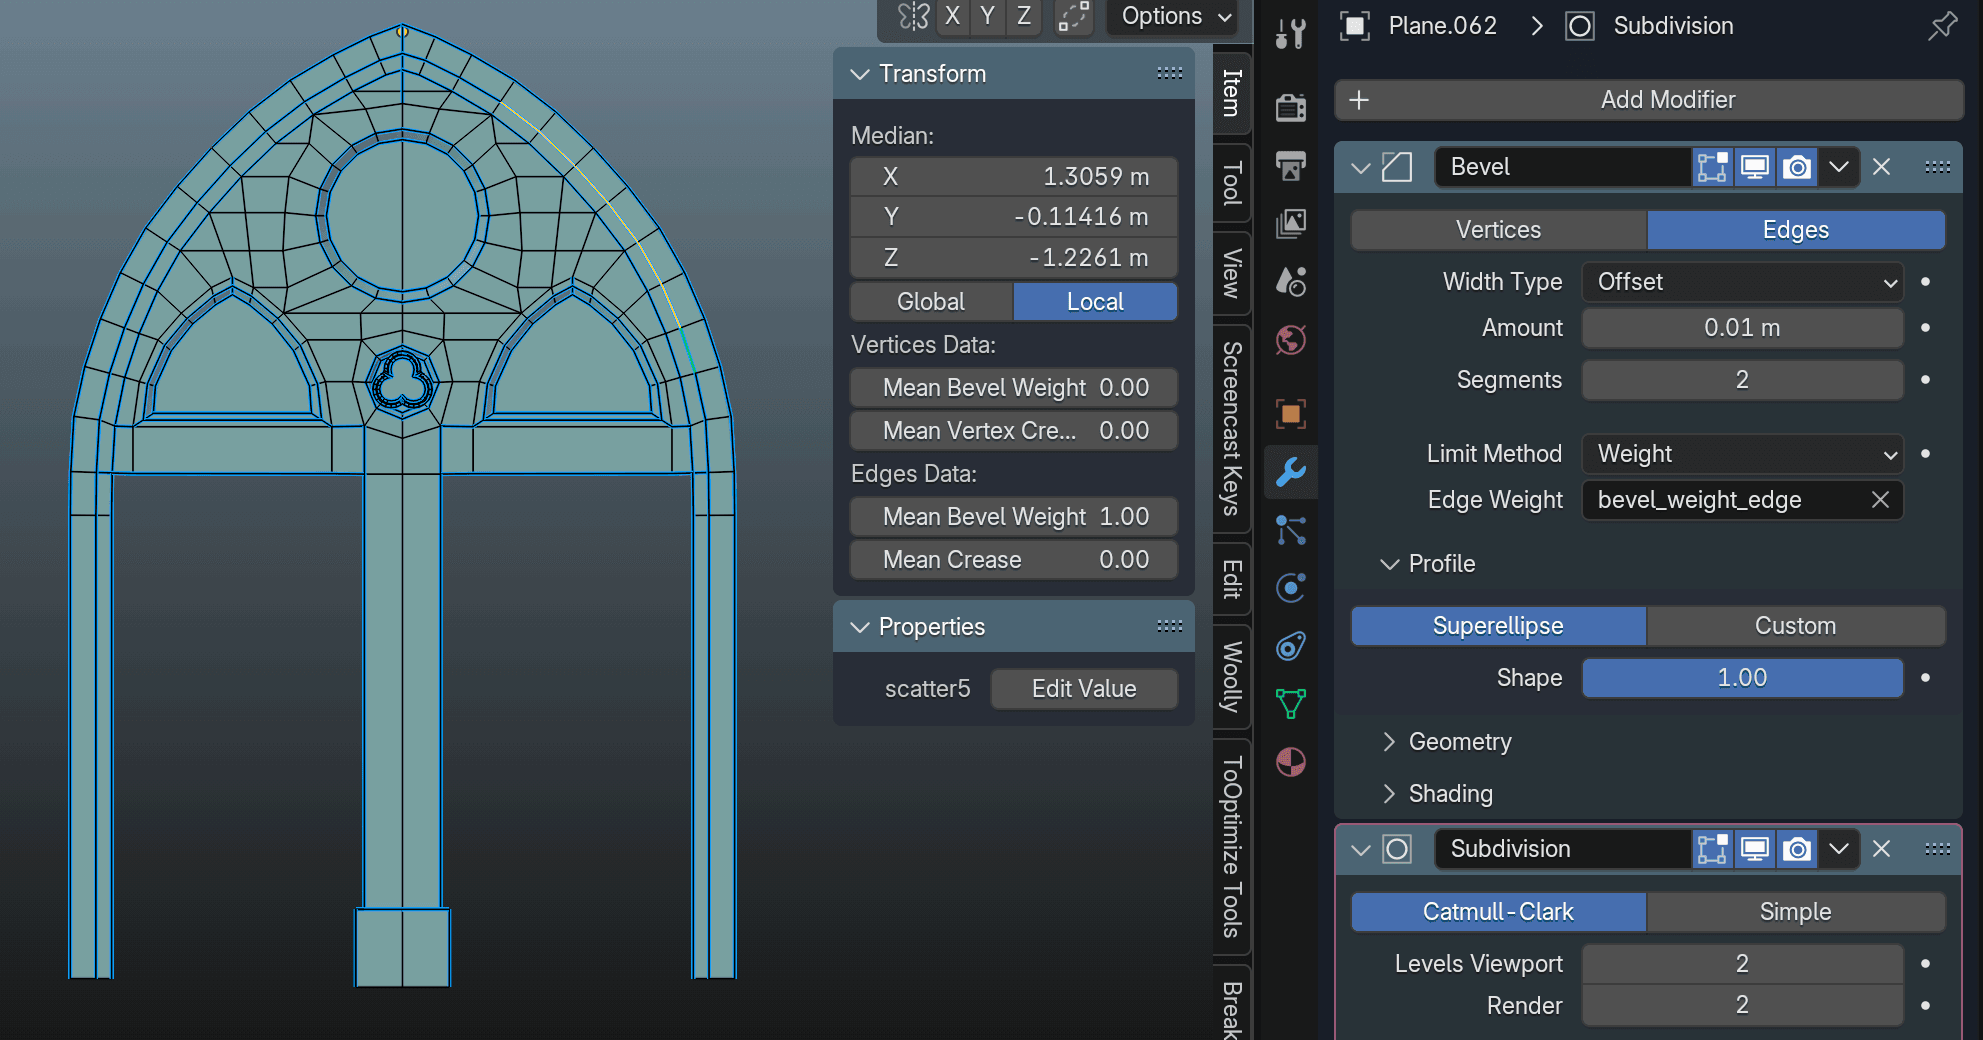Viewport: 1983px width, 1040px height.
Task: Enable Y axis mirror toggle
Action: 988,16
